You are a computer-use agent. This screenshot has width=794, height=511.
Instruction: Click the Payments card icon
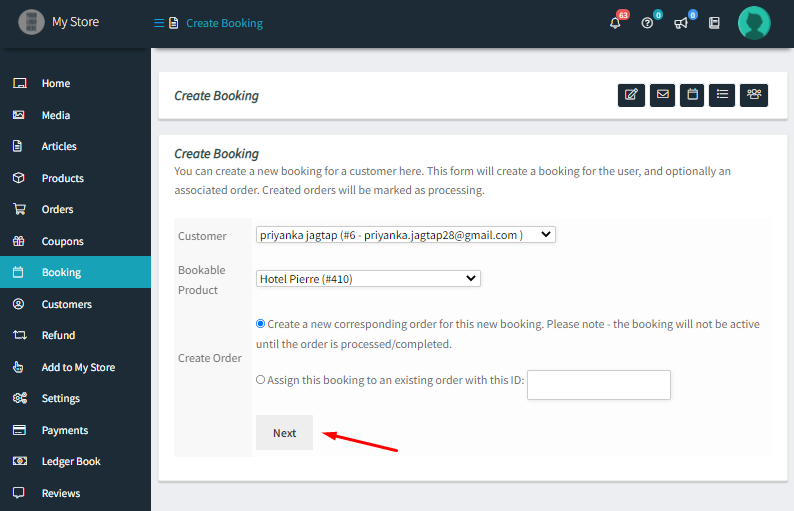point(19,430)
